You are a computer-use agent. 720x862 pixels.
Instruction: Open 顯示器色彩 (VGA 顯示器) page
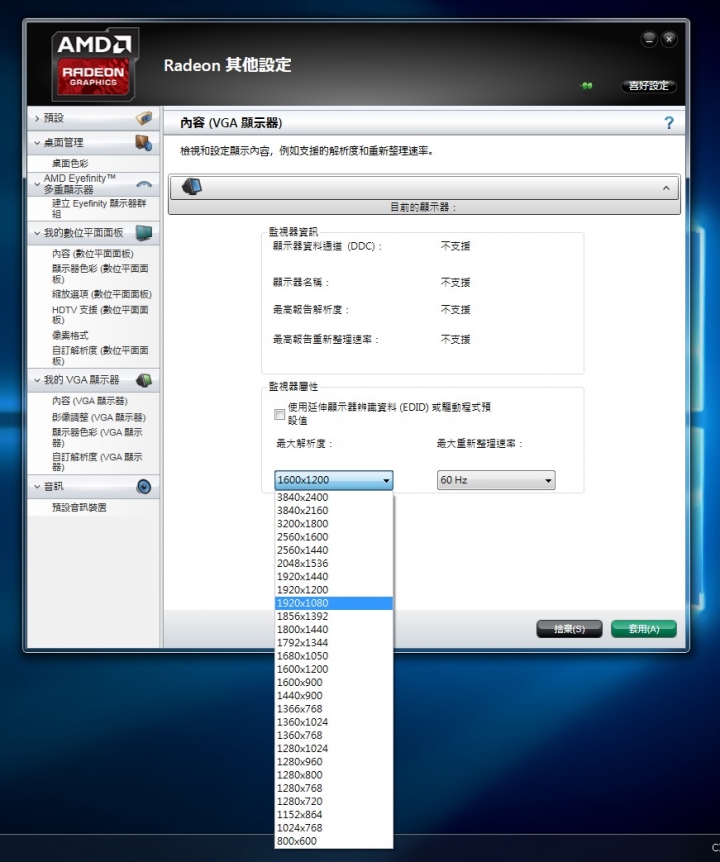pyautogui.click(x=97, y=438)
